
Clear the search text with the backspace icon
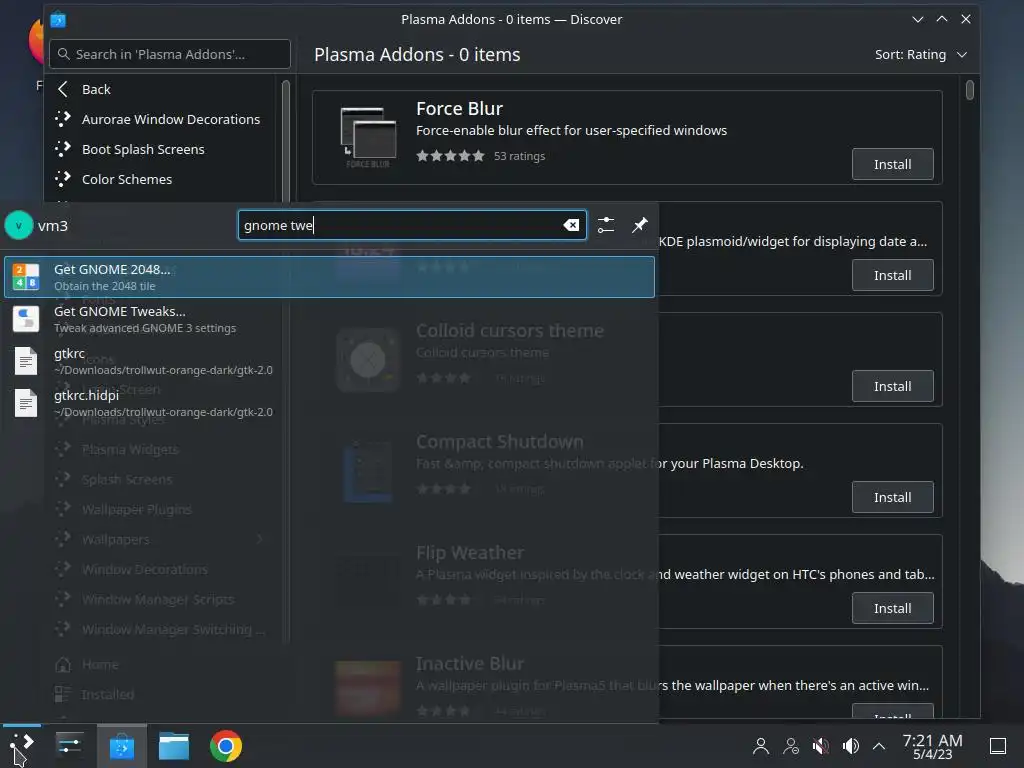(571, 225)
